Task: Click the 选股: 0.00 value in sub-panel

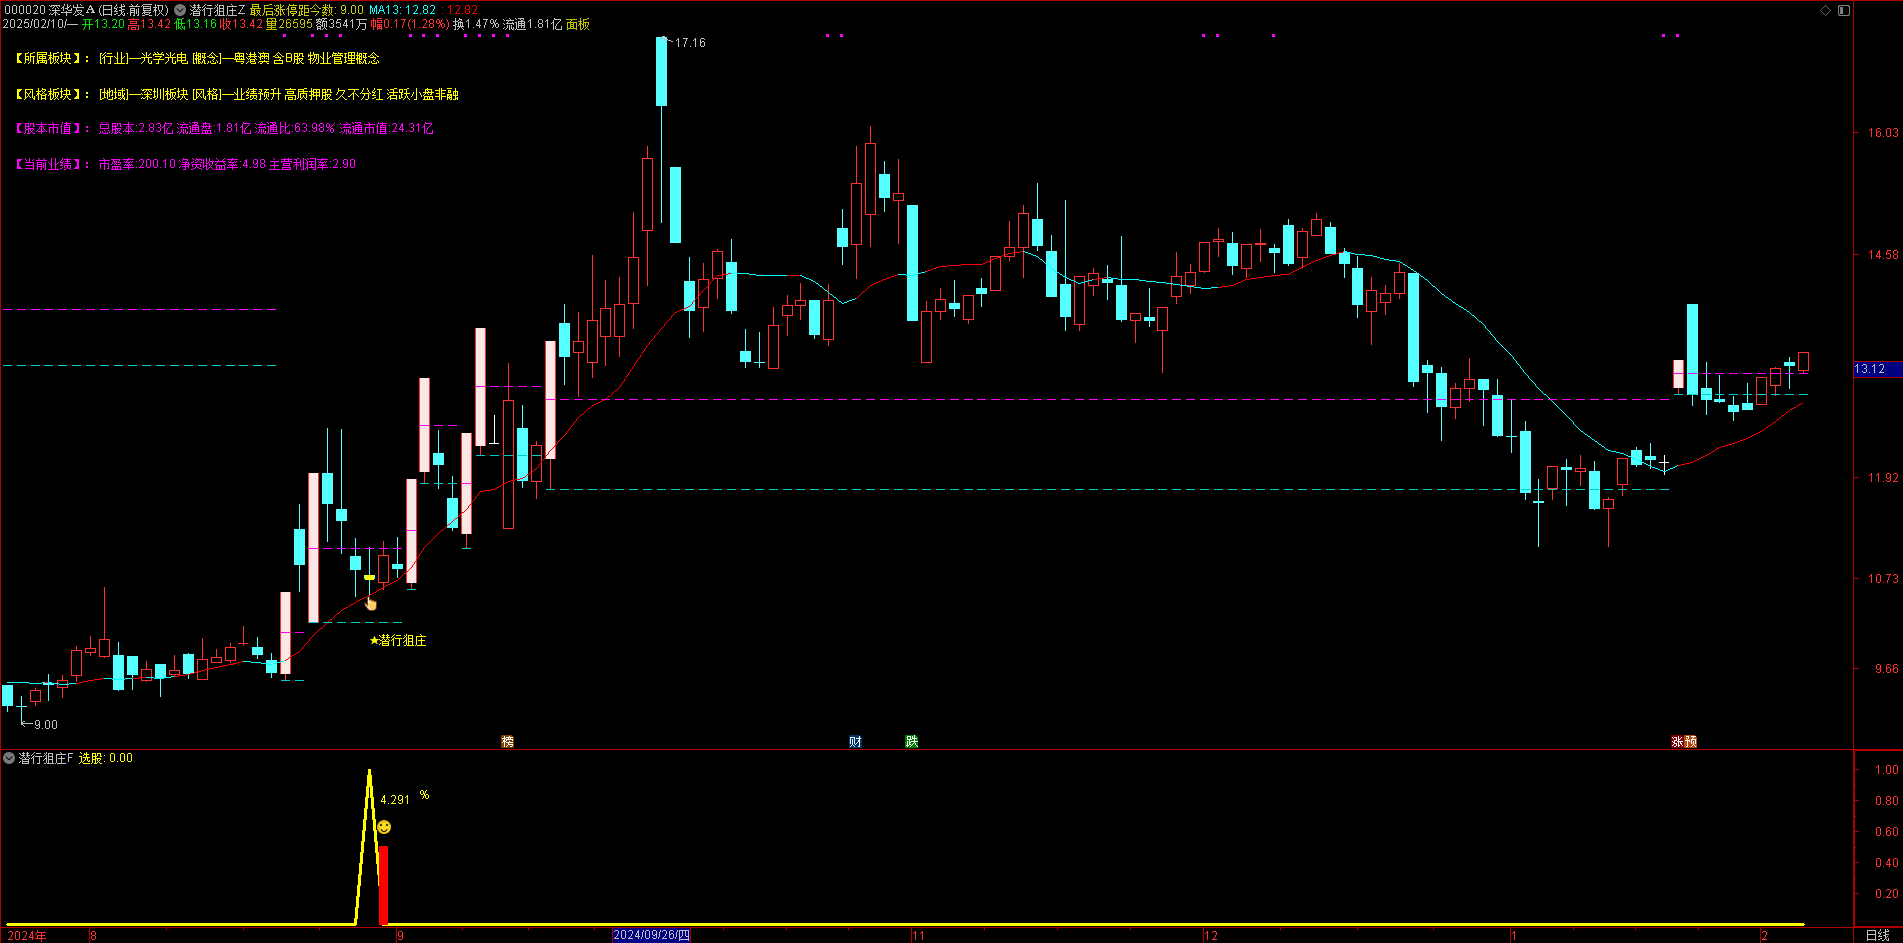Action: 106,758
